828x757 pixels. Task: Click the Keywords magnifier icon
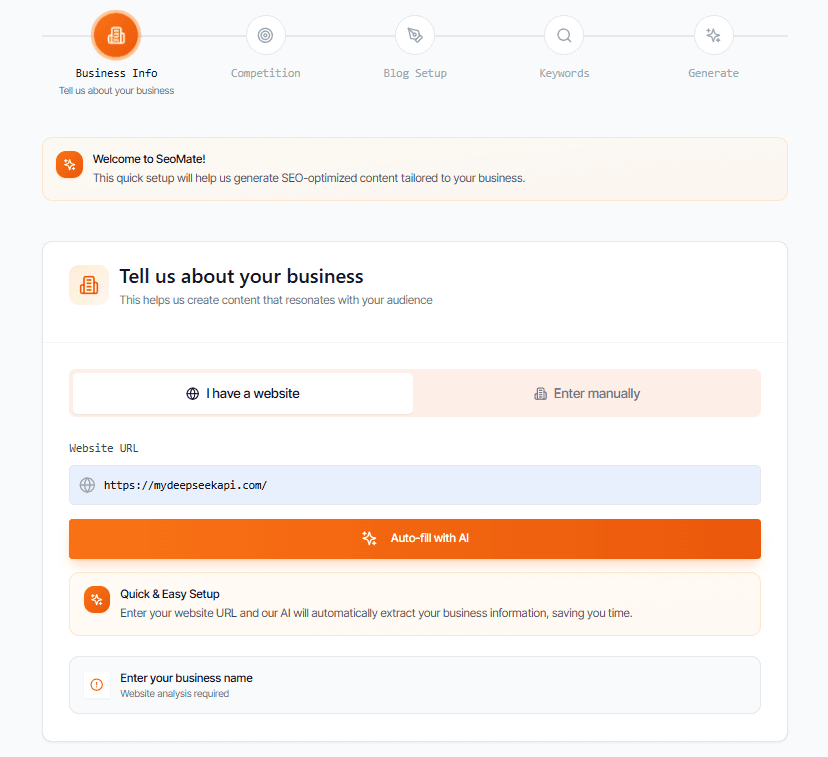564,34
